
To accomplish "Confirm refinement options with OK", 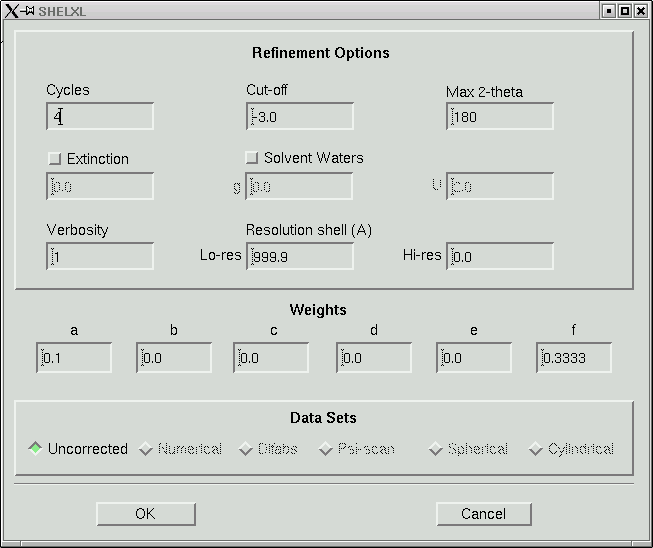I will (x=146, y=514).
